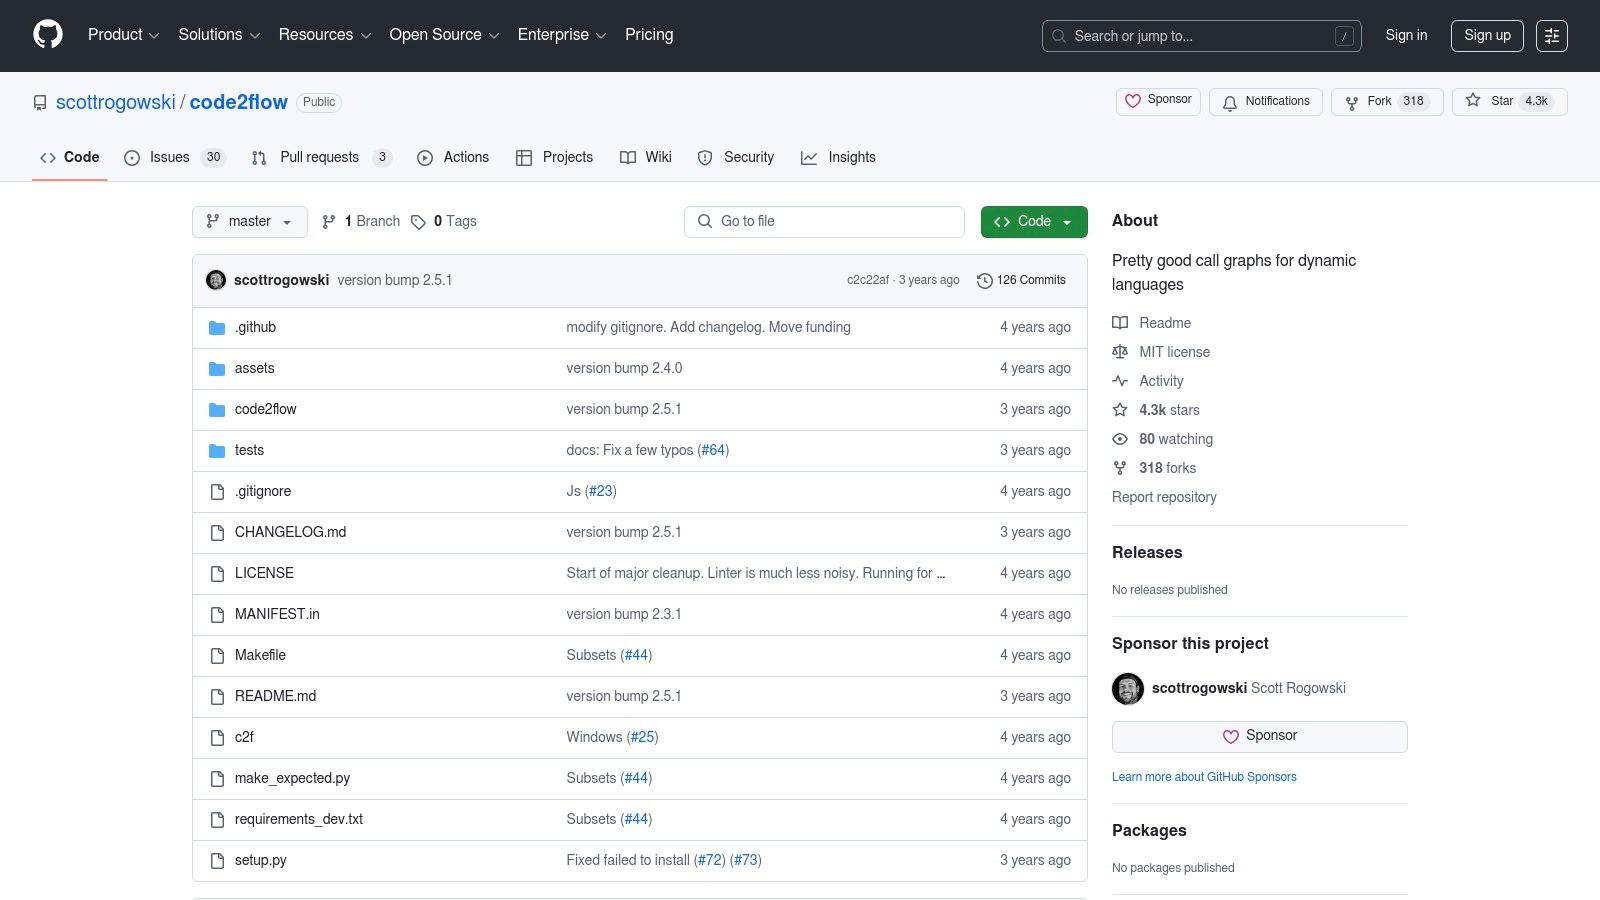Click Report repository link
The image size is (1600, 900).
[x=1164, y=497]
